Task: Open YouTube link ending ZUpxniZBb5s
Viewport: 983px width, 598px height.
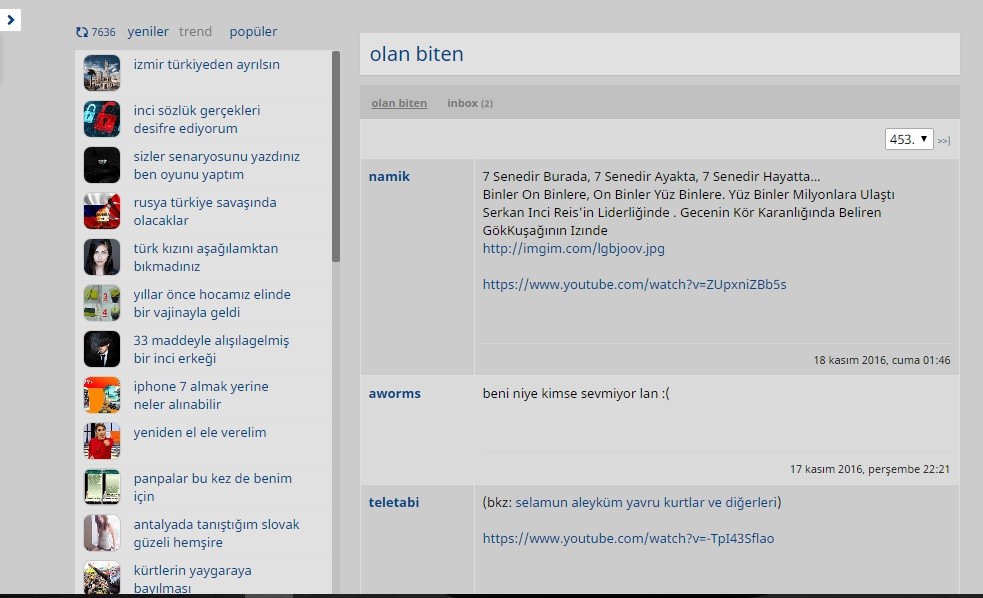Action: tap(634, 284)
